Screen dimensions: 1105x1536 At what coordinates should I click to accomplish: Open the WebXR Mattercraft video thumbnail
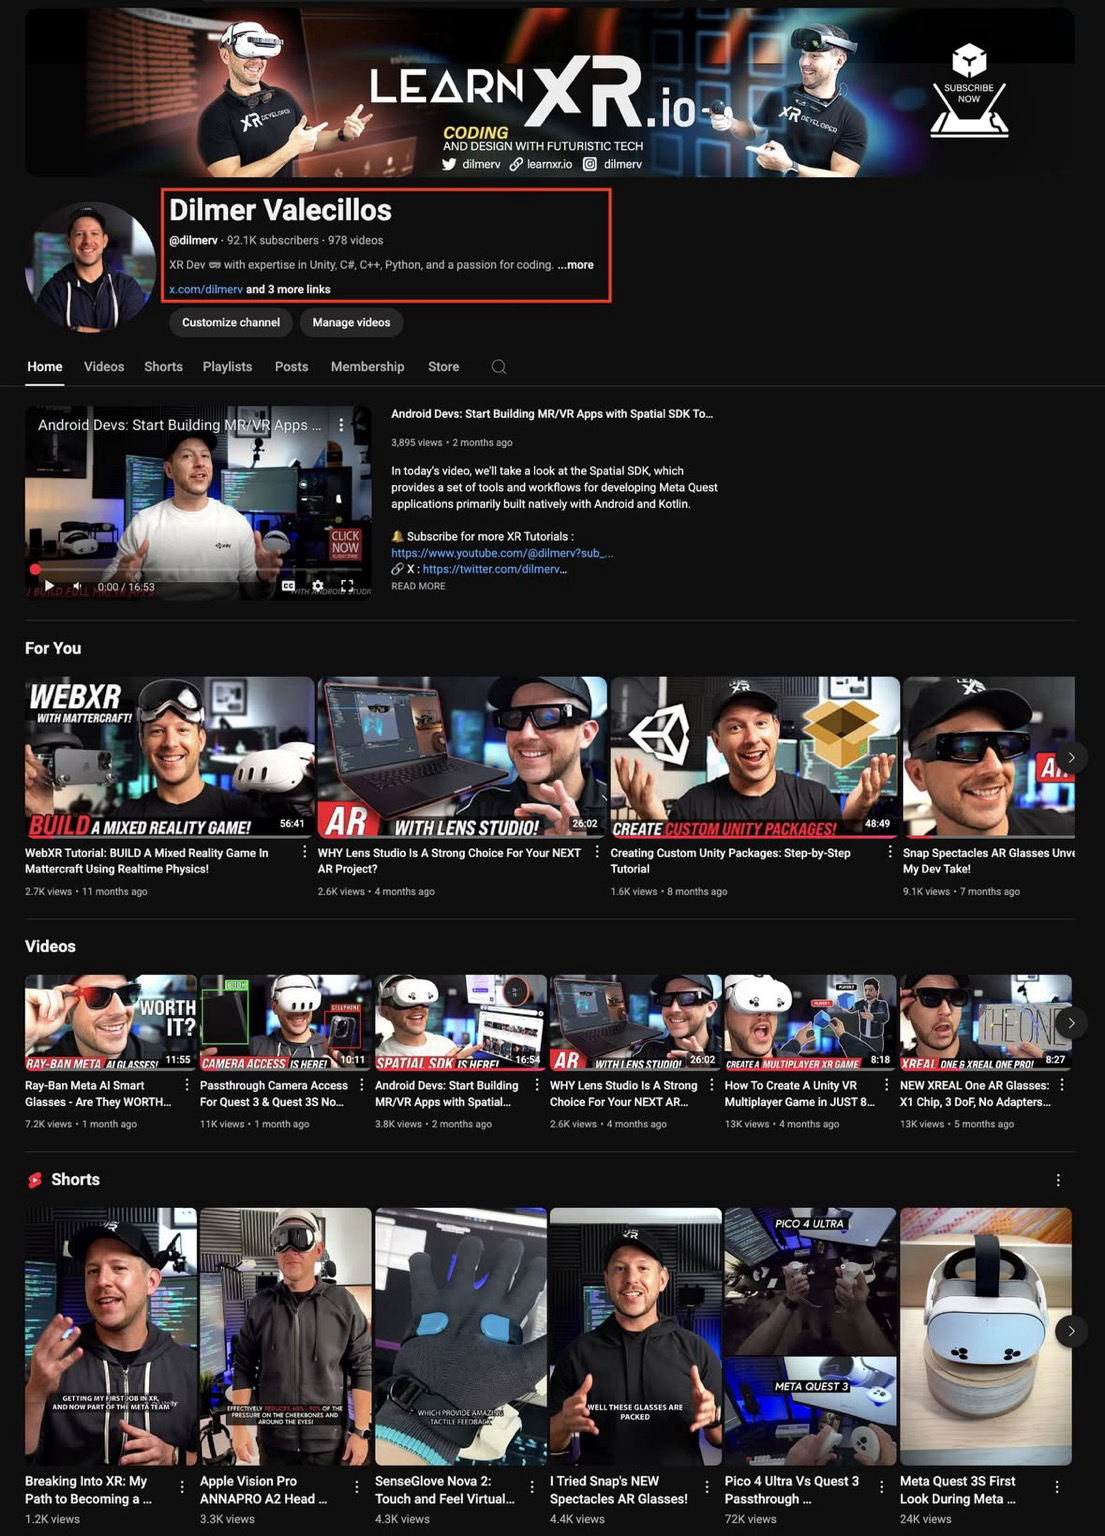click(x=170, y=757)
